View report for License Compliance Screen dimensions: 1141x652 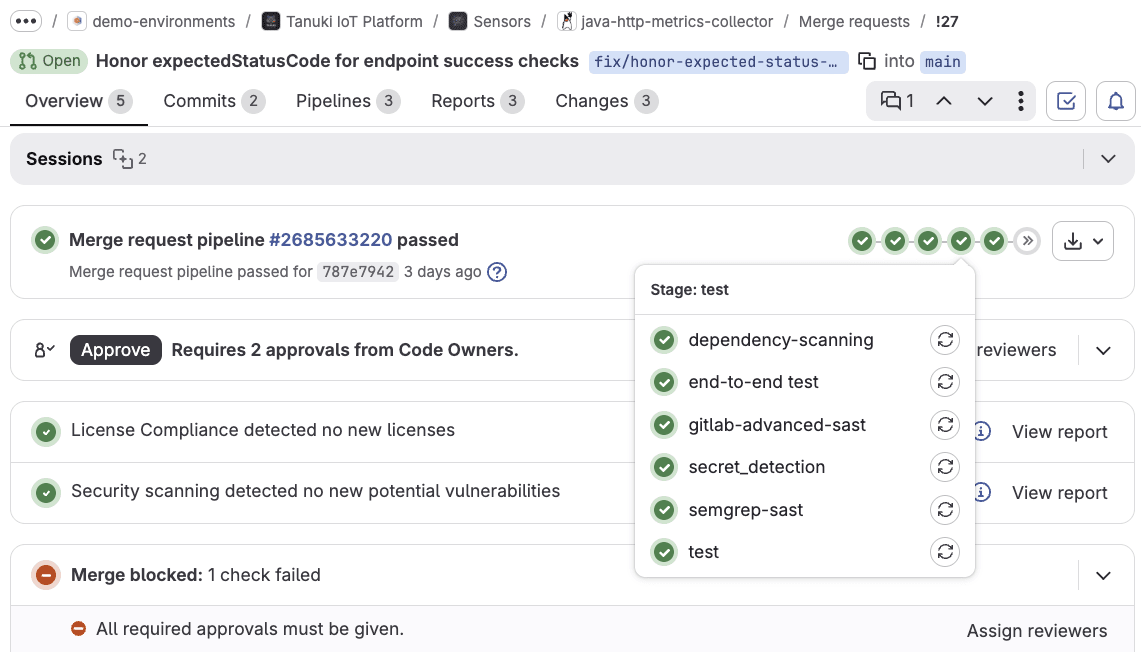pos(1060,432)
